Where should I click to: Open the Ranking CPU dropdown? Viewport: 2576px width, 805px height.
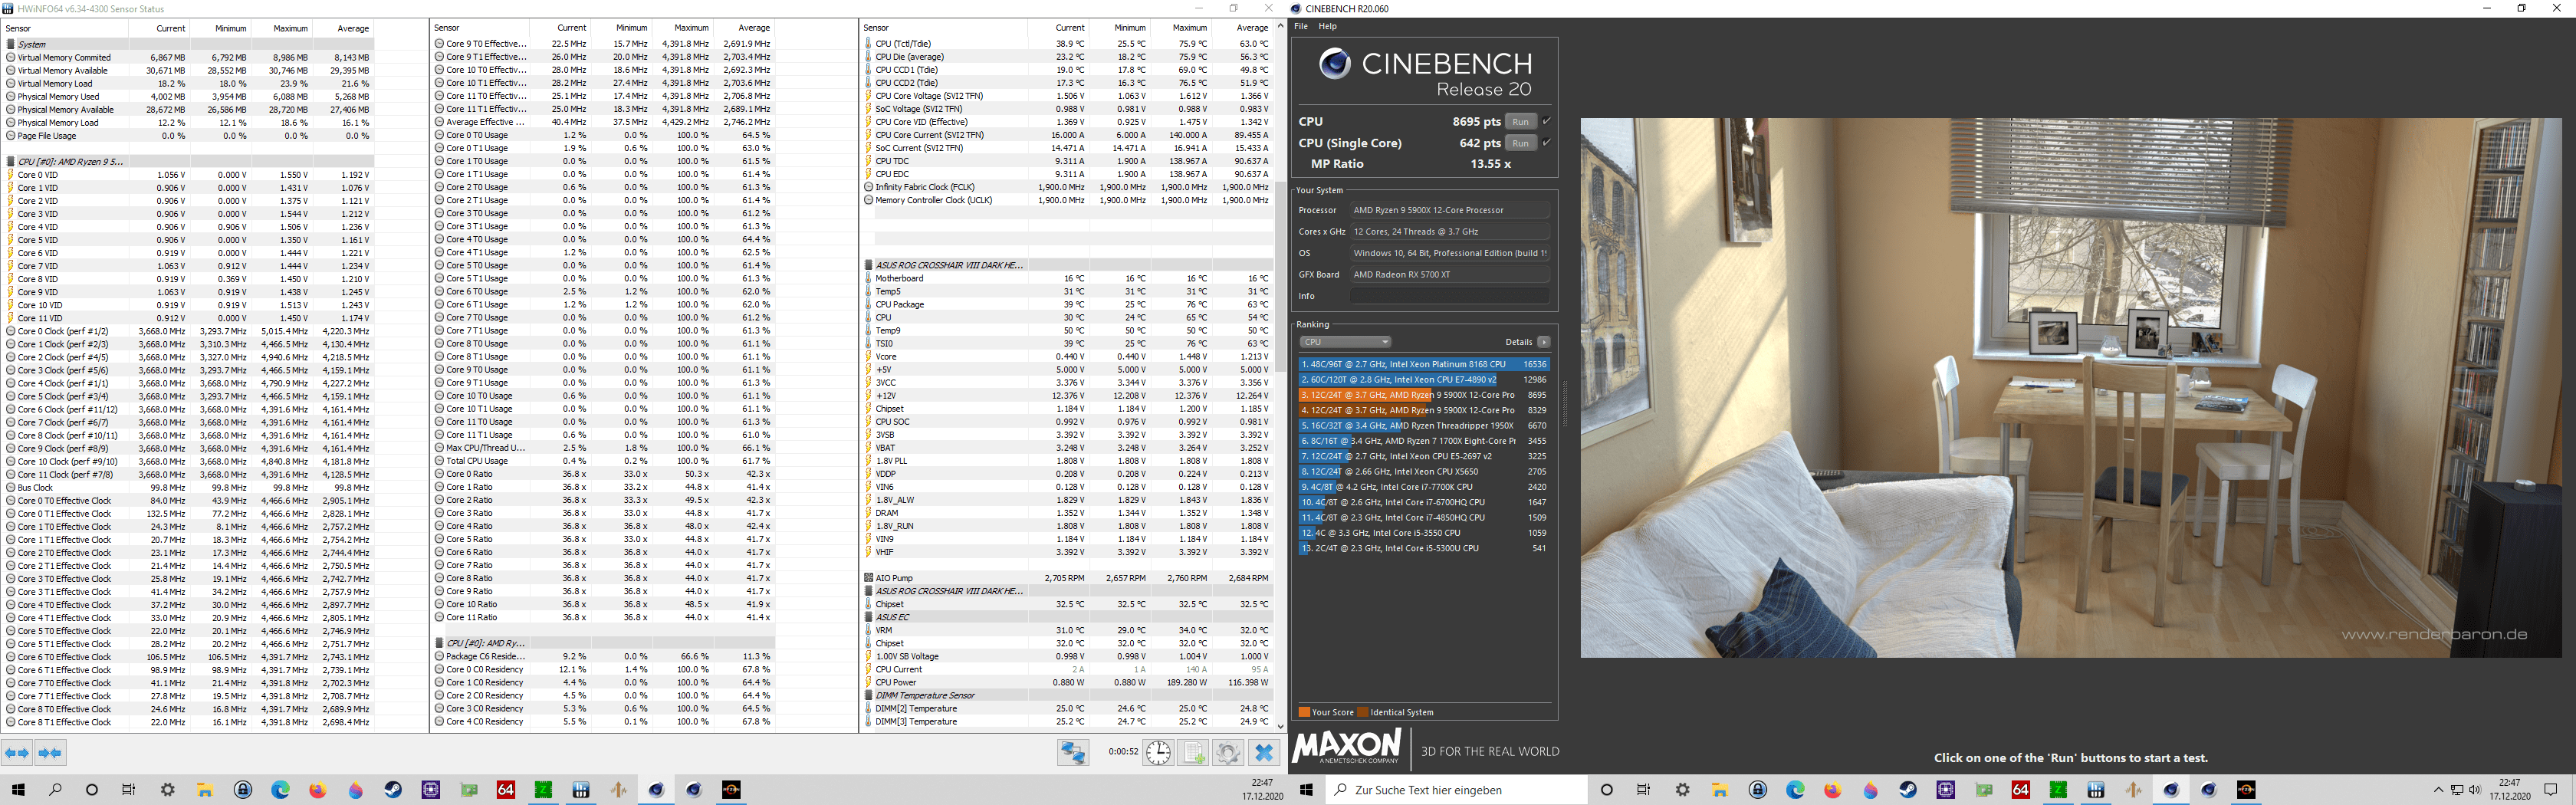click(1345, 342)
